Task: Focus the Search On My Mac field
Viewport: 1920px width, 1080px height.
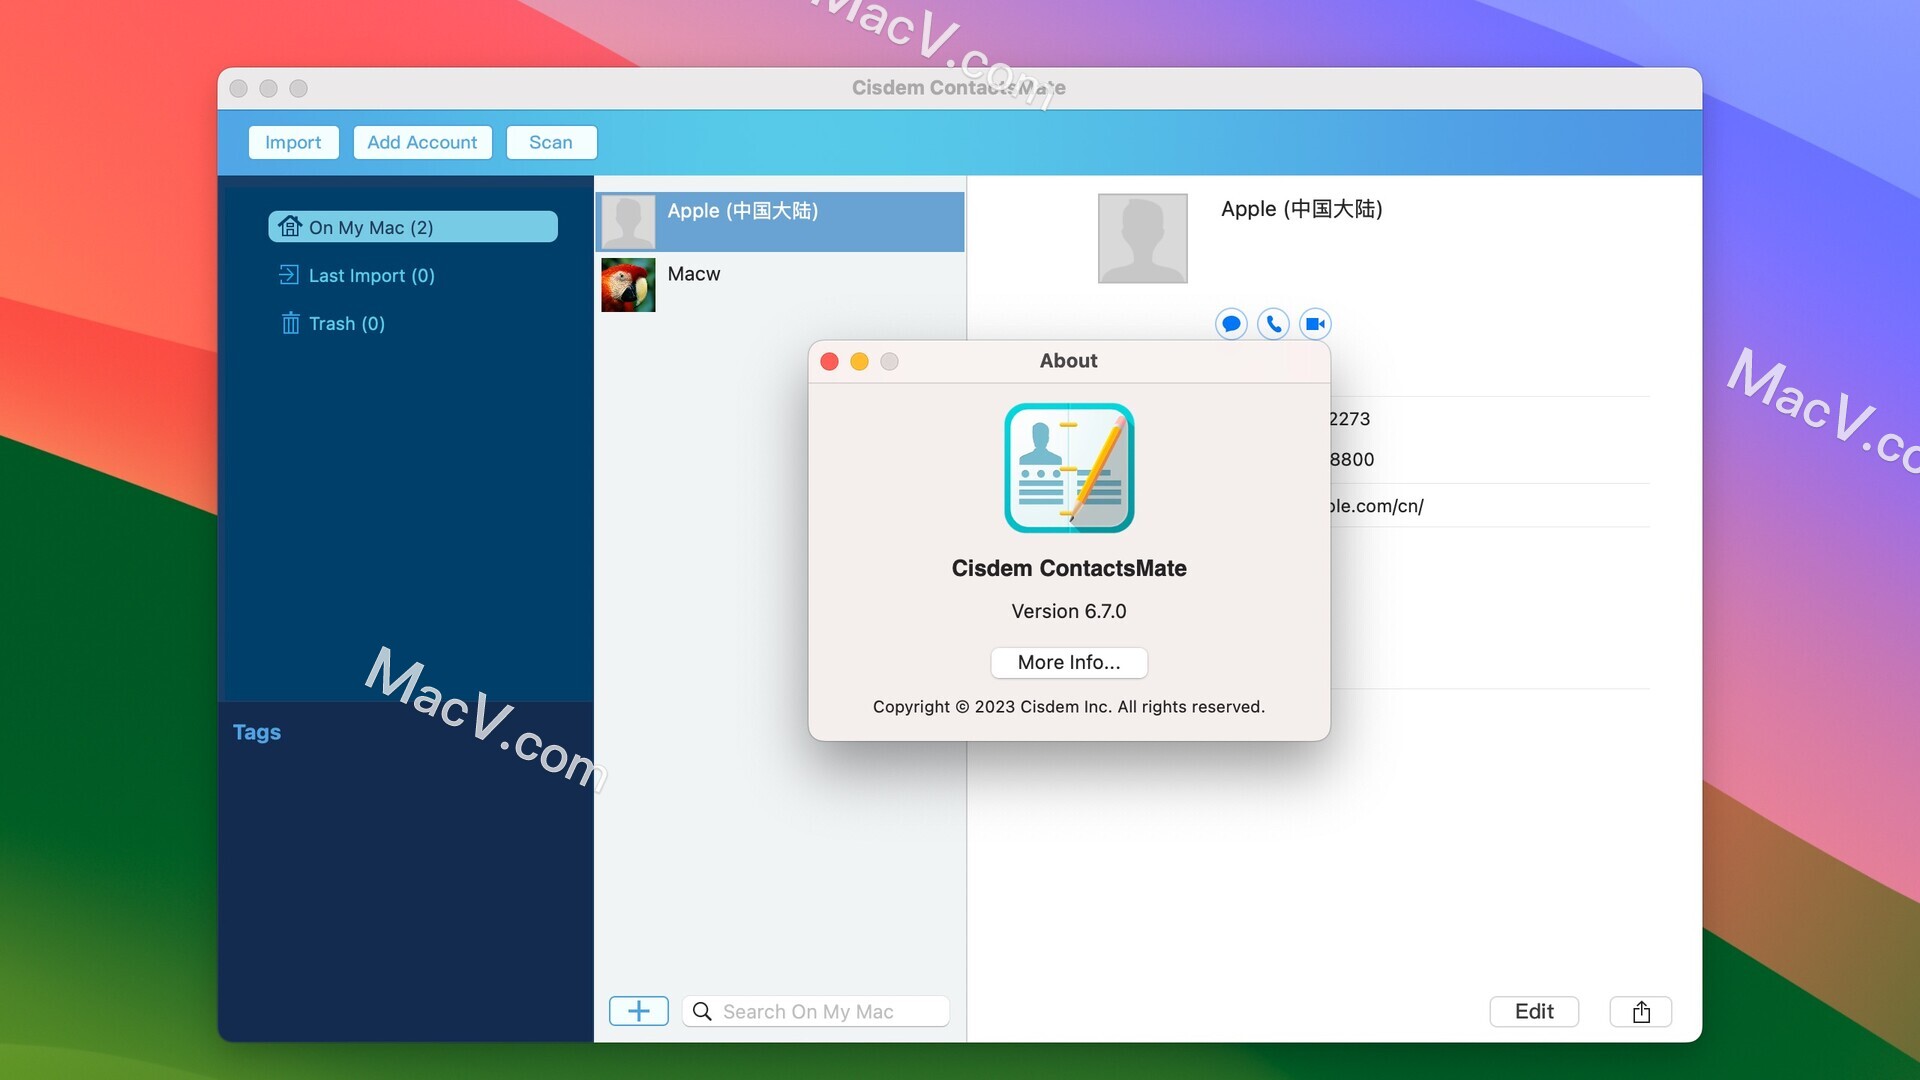Action: click(816, 1011)
